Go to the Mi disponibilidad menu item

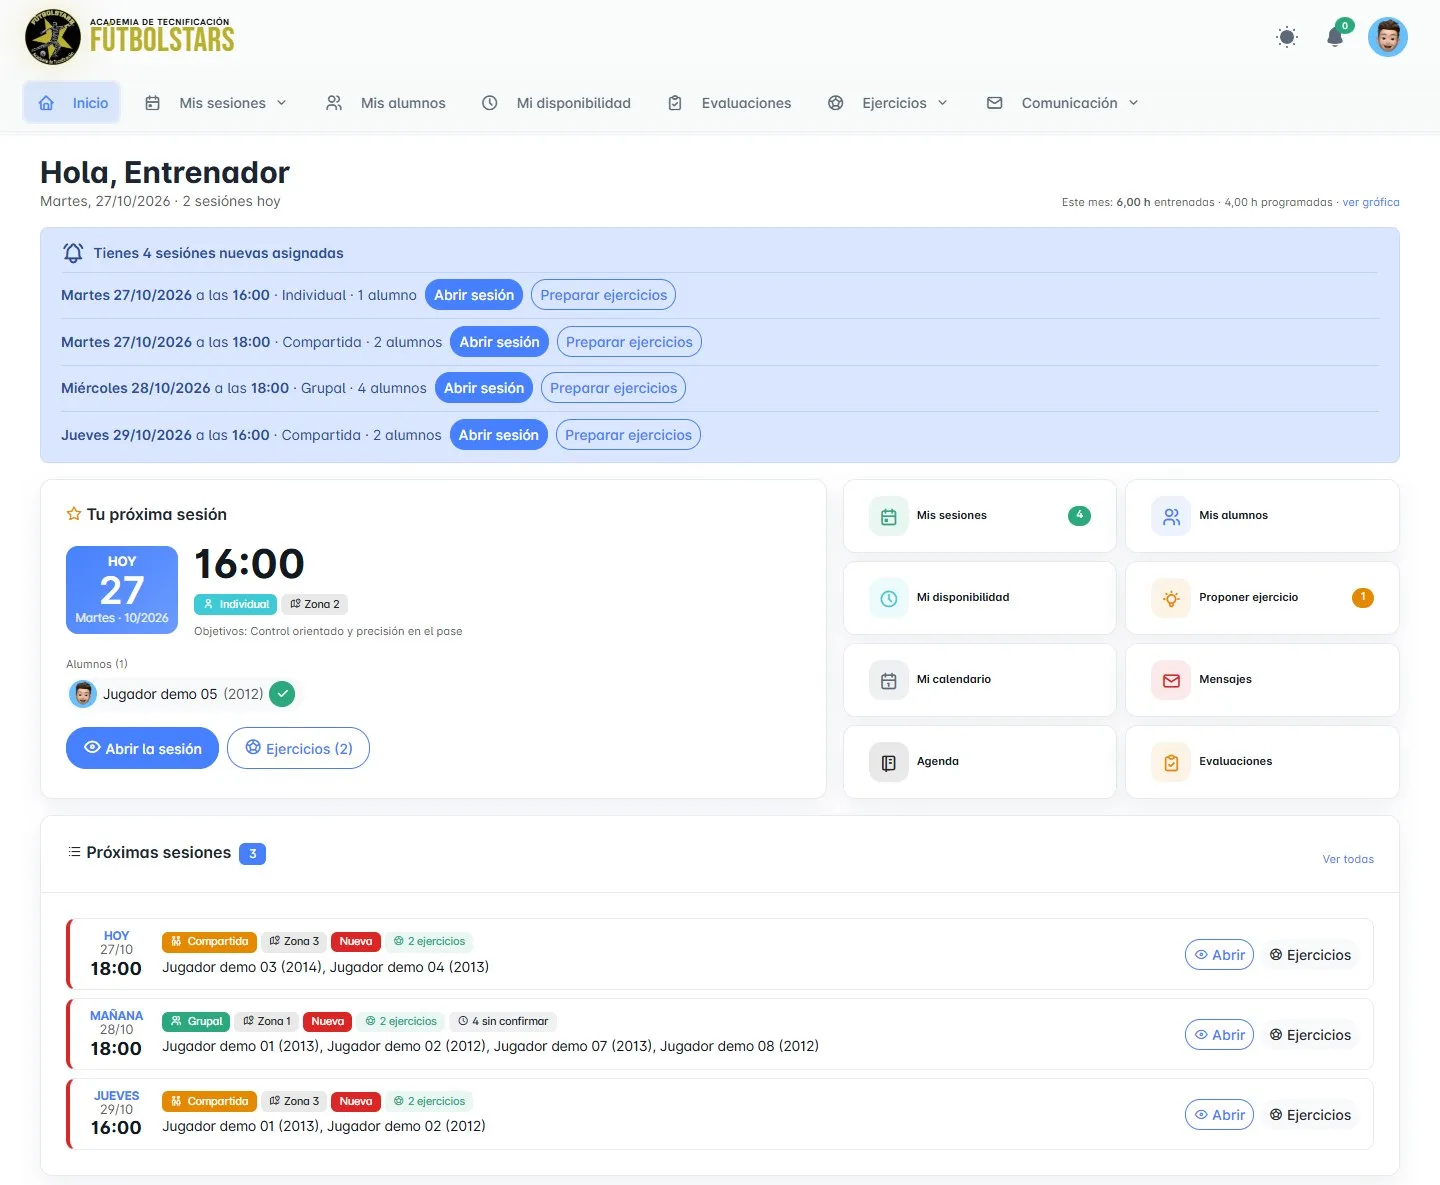557,103
